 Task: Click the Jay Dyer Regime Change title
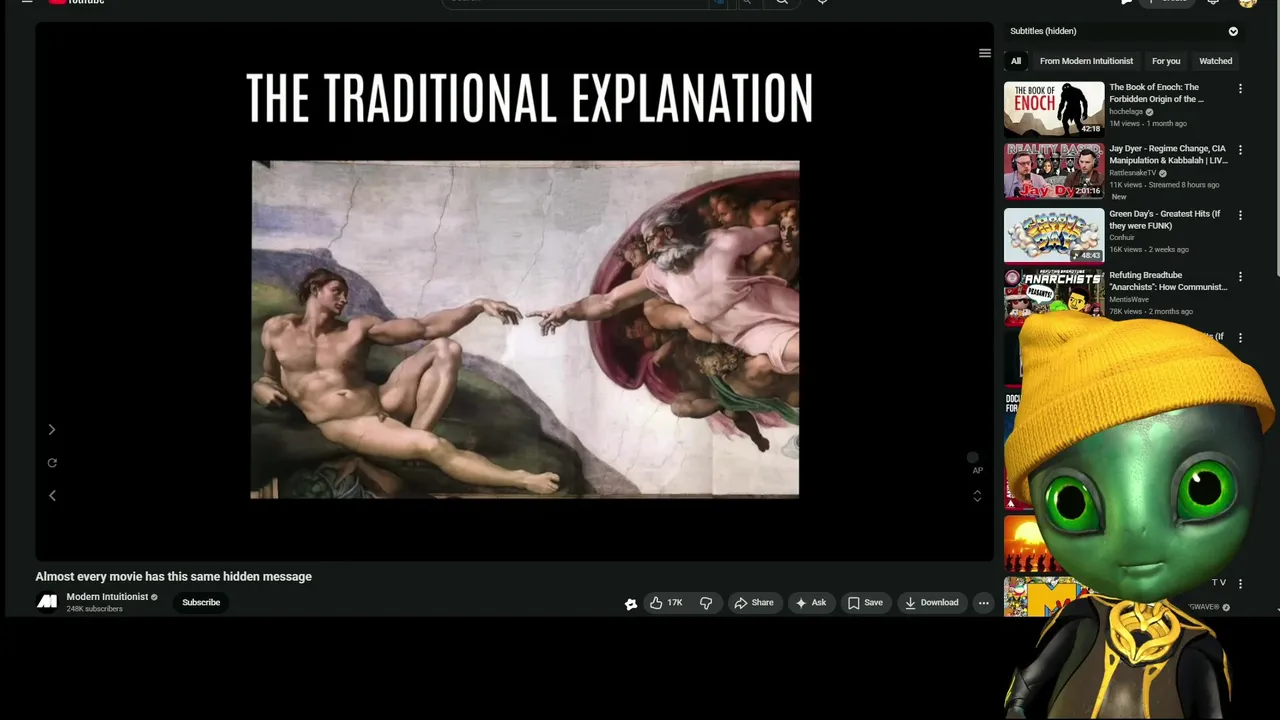point(1168,154)
